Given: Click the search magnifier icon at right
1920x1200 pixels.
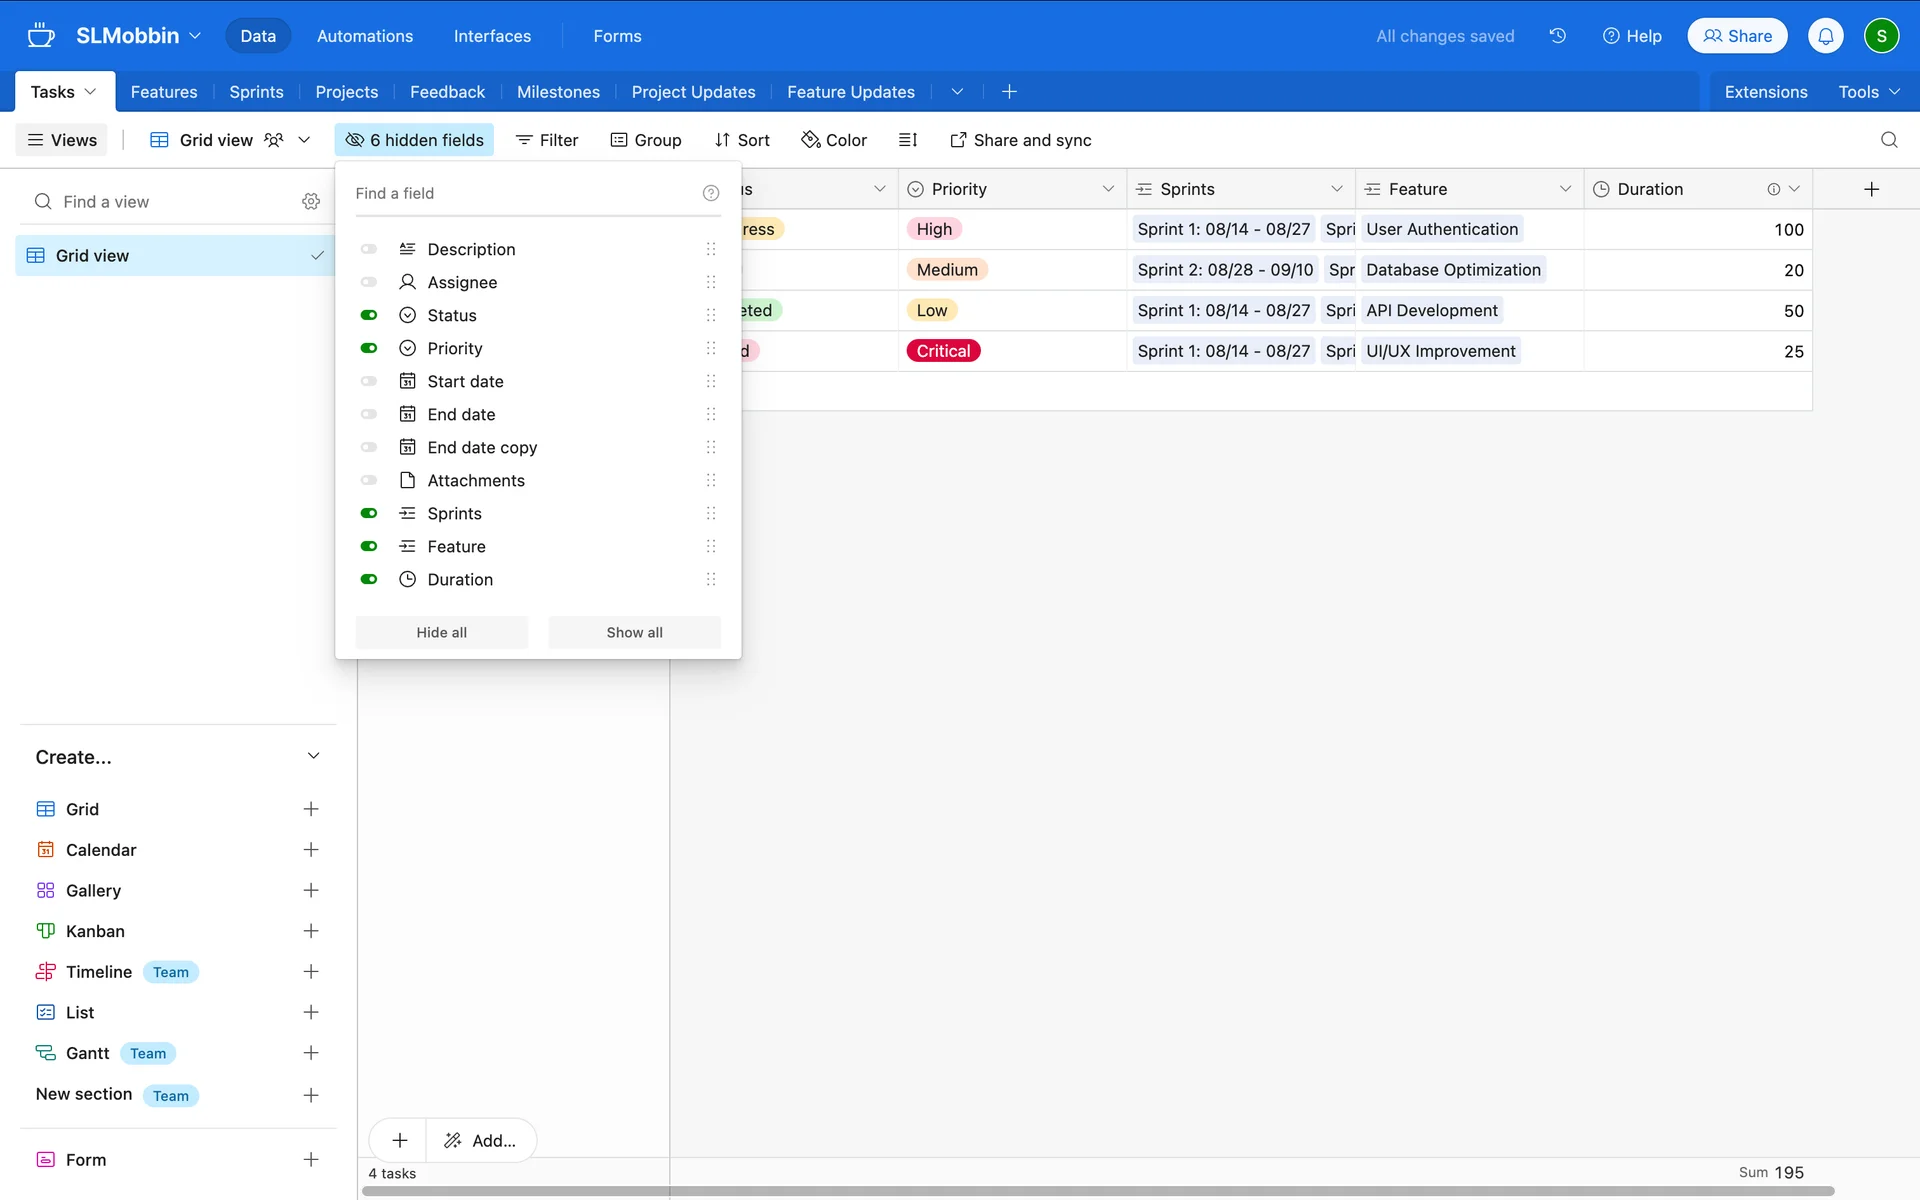Looking at the screenshot, I should [x=1888, y=140].
